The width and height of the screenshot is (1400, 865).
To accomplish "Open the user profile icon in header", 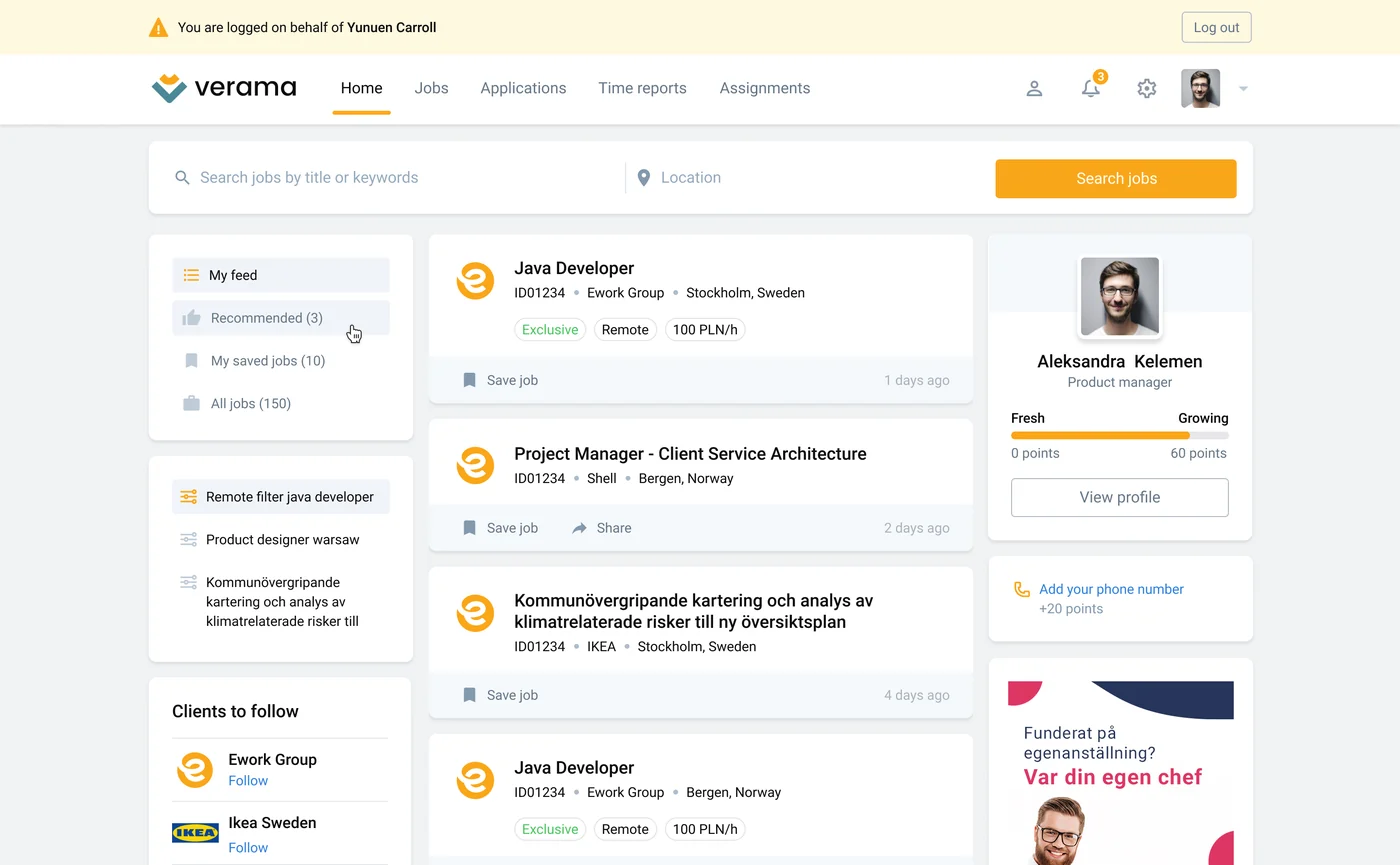I will [1034, 89].
